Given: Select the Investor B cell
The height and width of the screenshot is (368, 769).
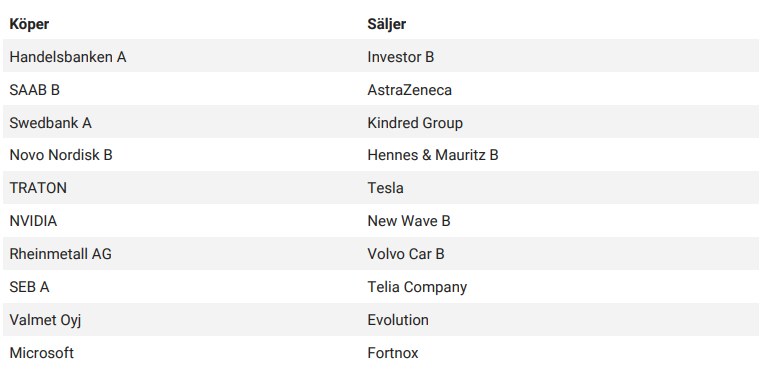Looking at the screenshot, I should [401, 57].
